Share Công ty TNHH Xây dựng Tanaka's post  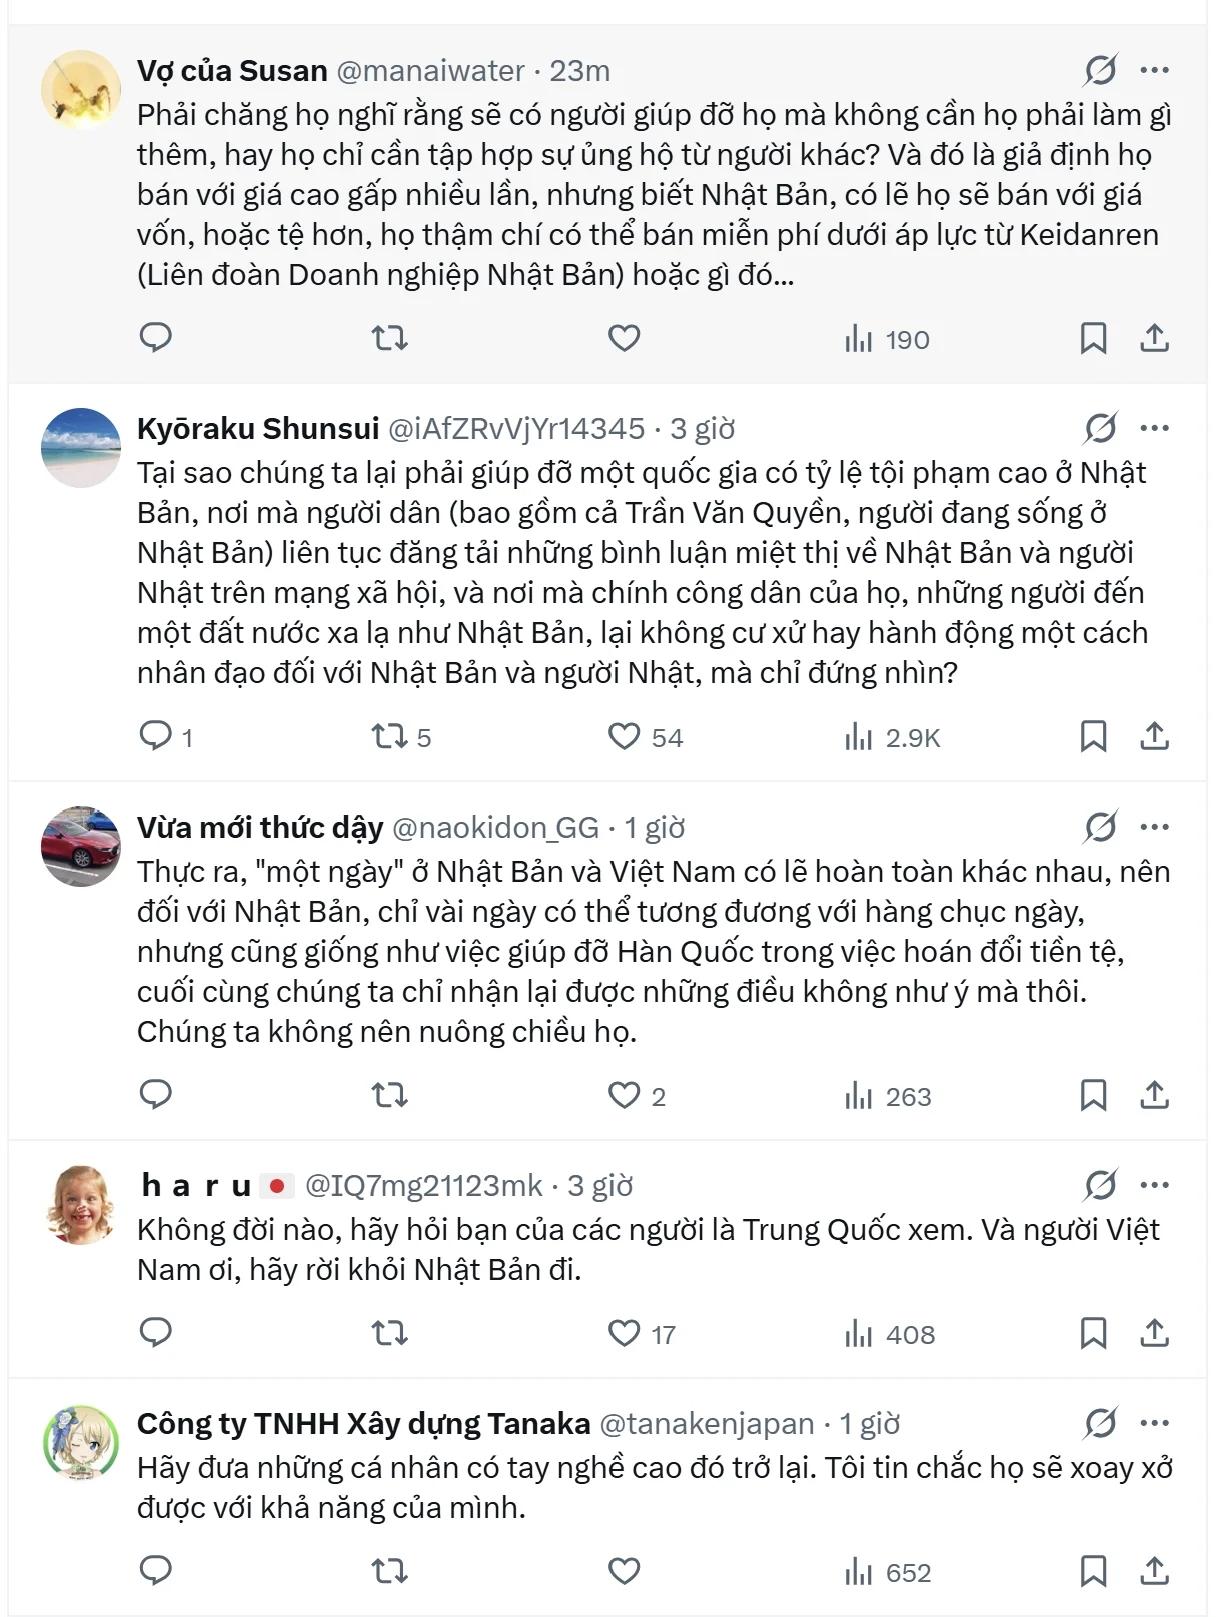(1154, 1571)
